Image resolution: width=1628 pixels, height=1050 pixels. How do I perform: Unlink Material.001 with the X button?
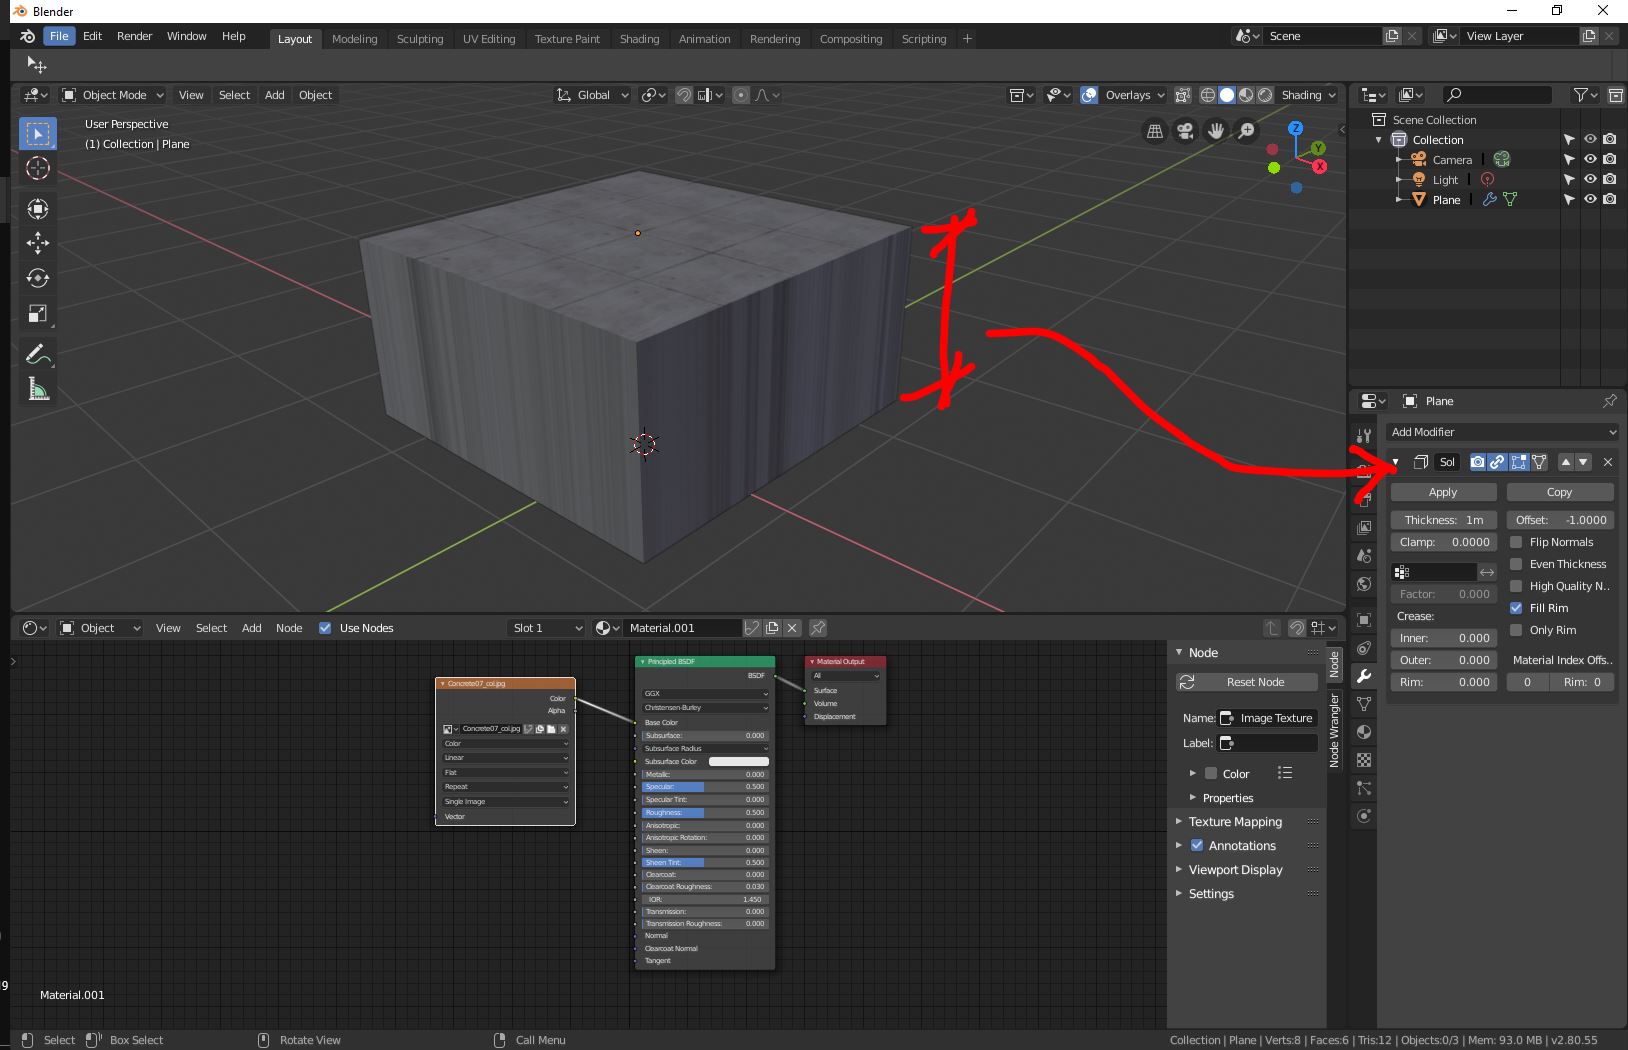coord(792,628)
